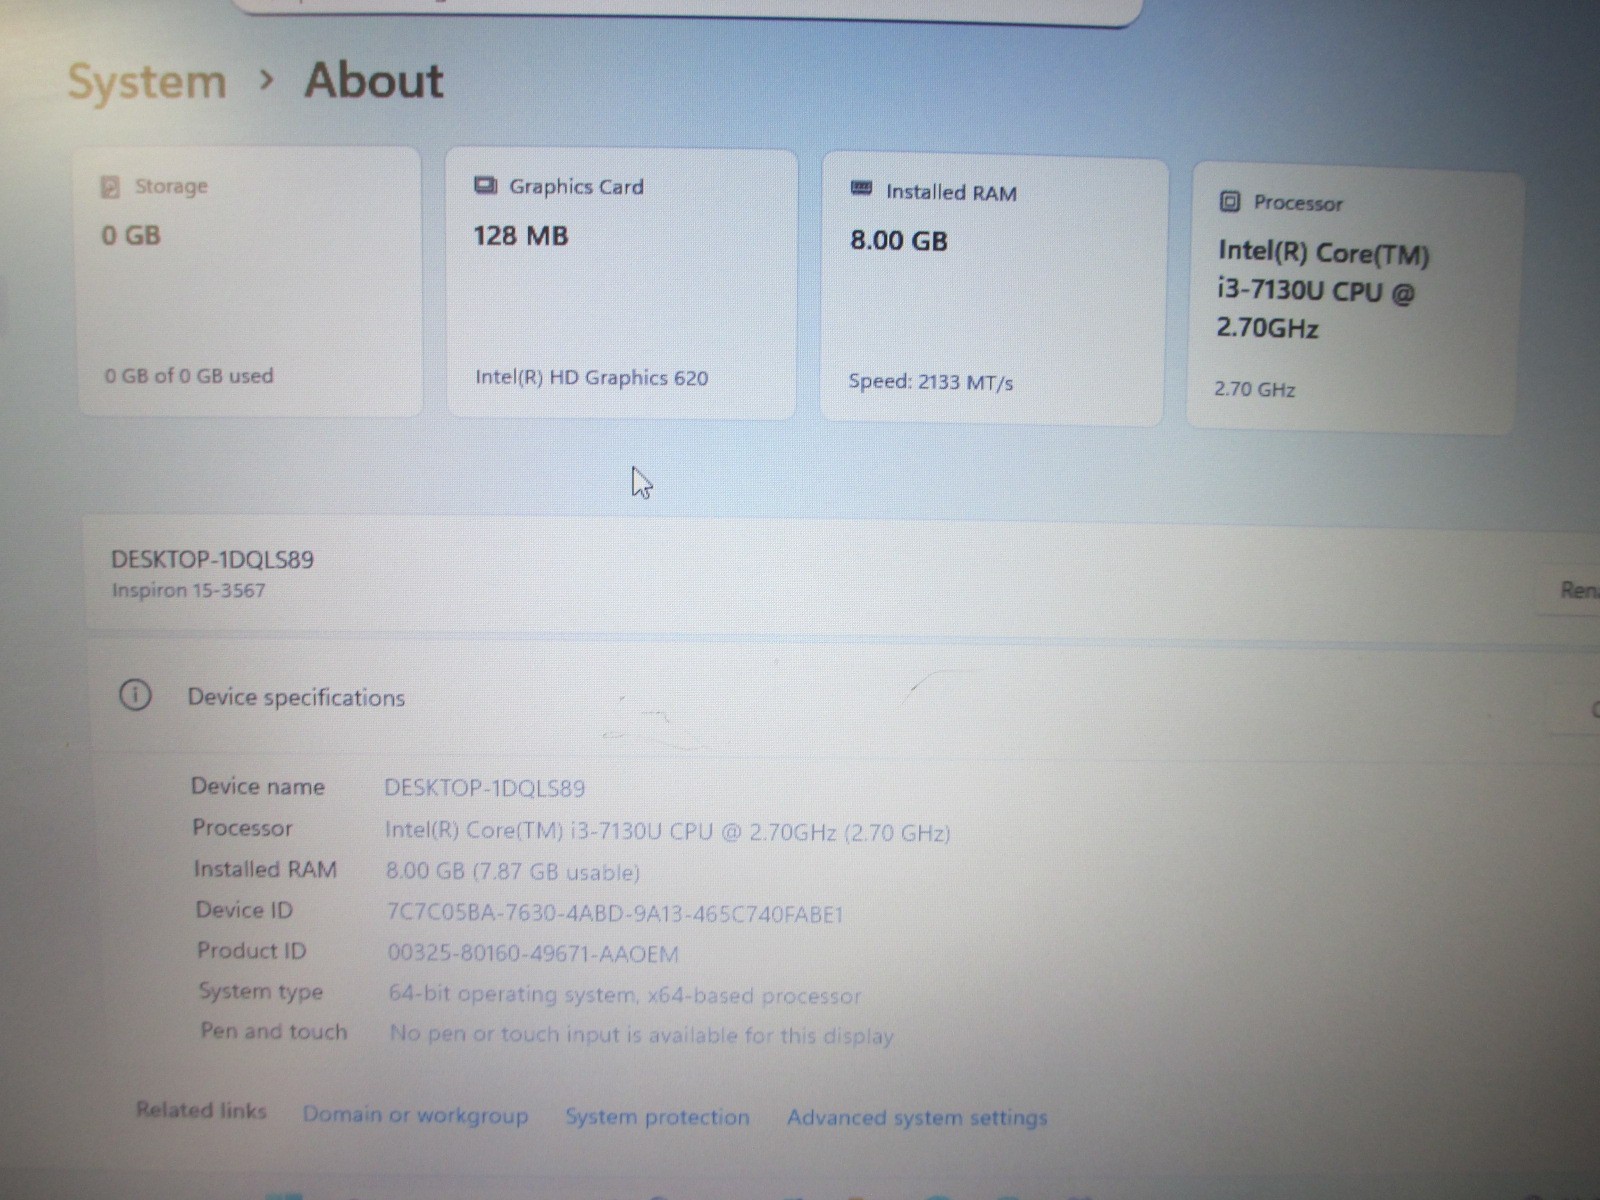Go back to System breadcrumb
Screen dimensions: 1600x1200
click(x=147, y=81)
